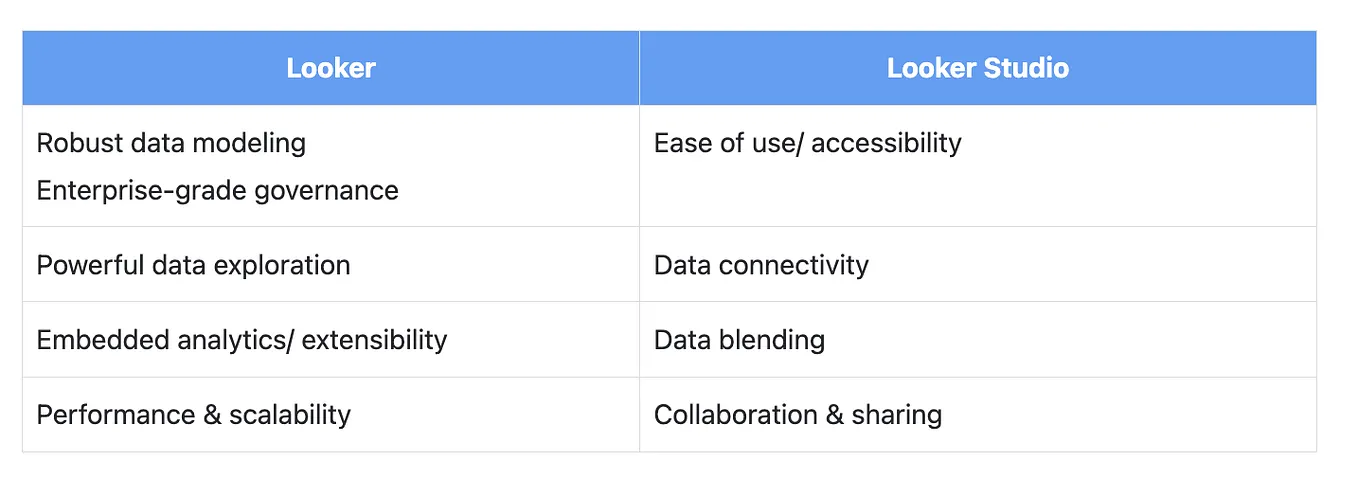Select Embedded analytics/ extensibility cell
The height and width of the screenshot is (492, 1358).
click(331, 339)
